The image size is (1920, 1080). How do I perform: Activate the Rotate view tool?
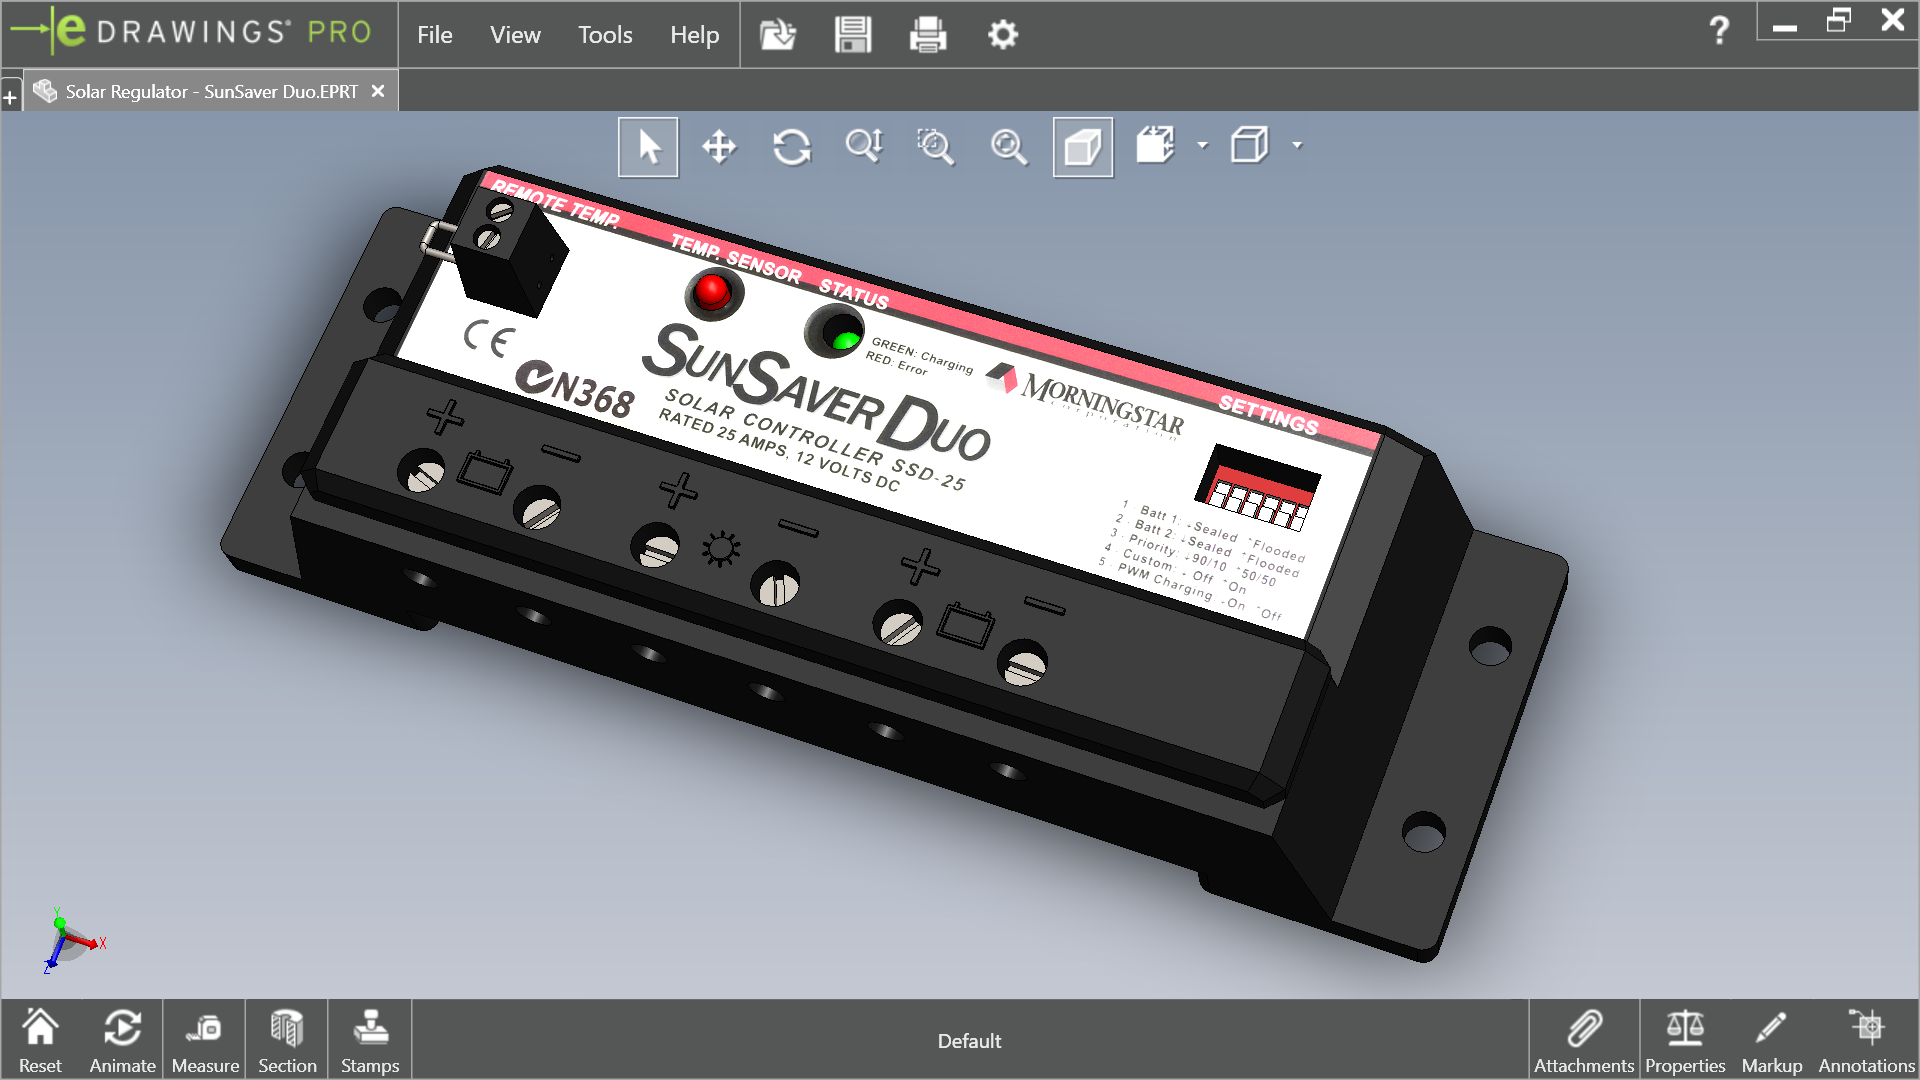pos(791,147)
